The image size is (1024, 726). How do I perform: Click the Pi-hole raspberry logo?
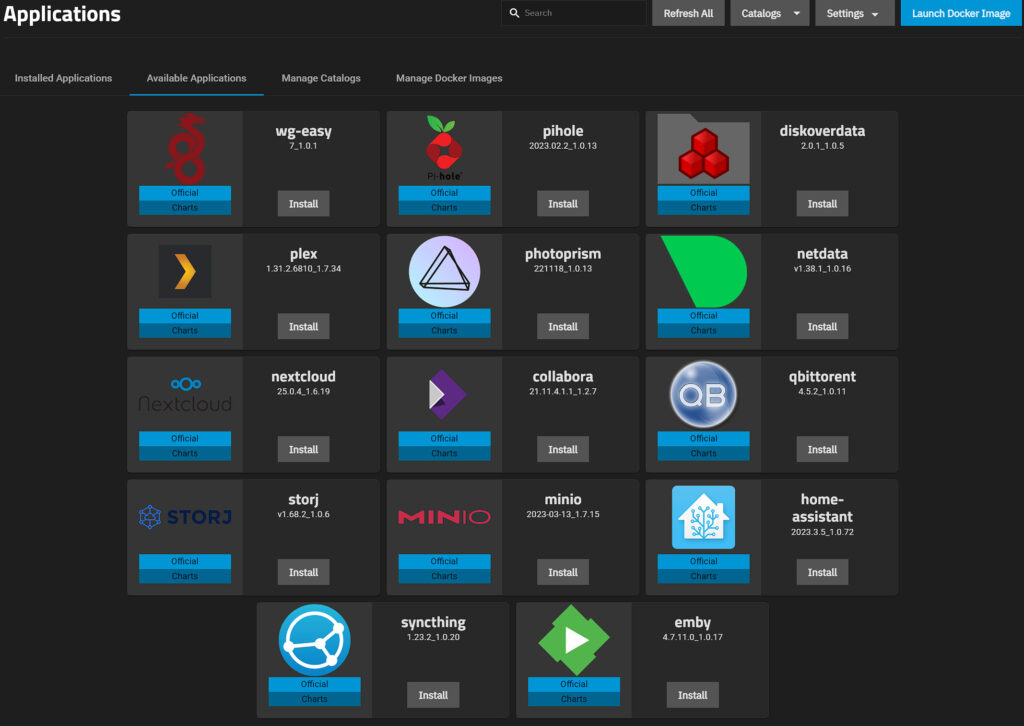(444, 149)
